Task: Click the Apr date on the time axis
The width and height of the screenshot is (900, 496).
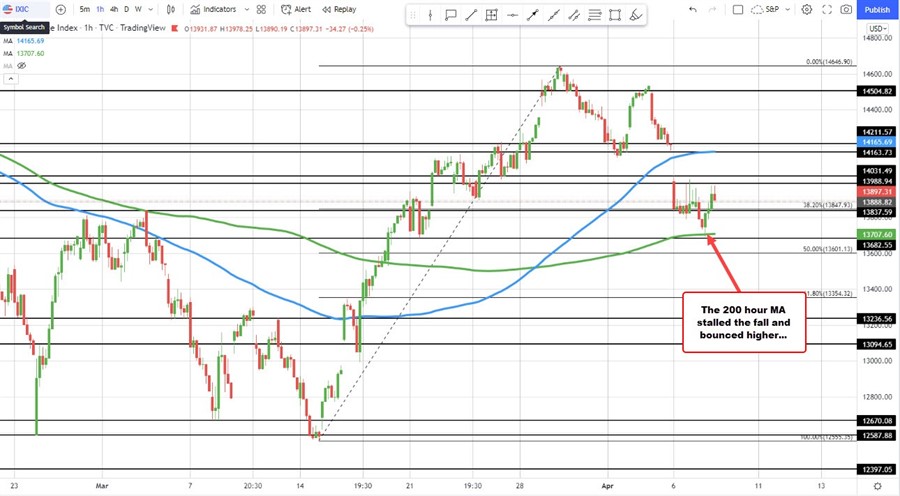Action: 608,486
